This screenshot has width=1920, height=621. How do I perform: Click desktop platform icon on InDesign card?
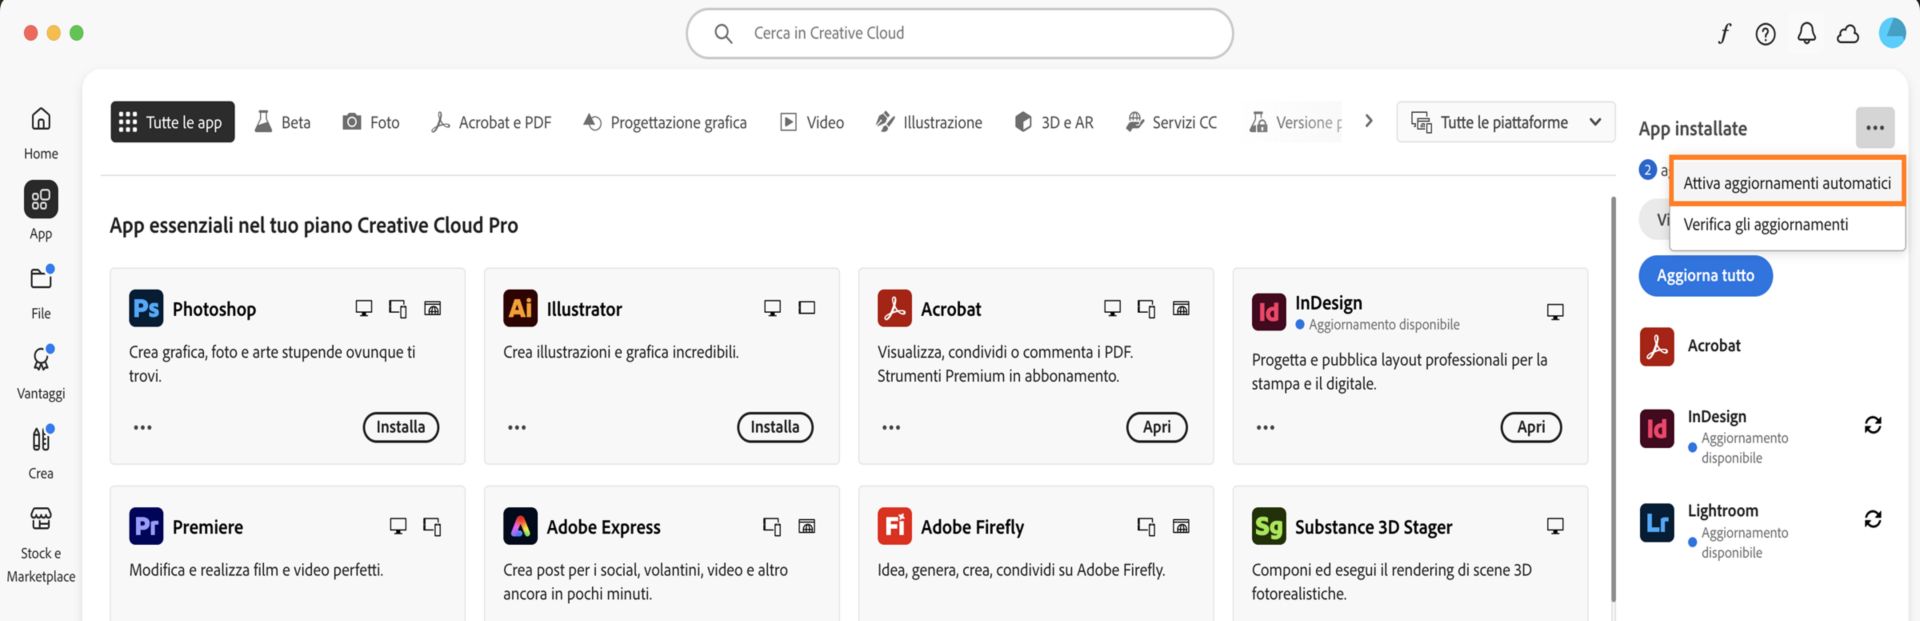1555,312
